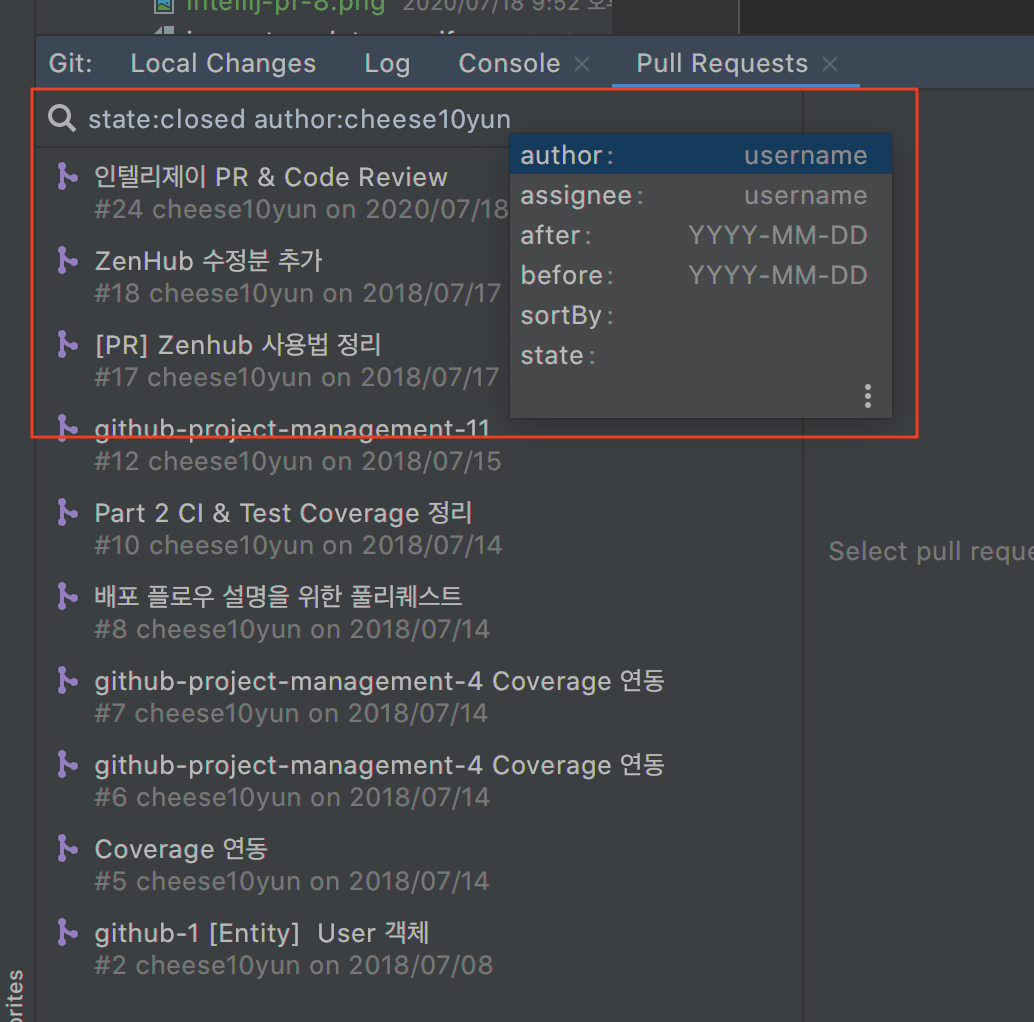Click the merge icon beside pull request #6
Image resolution: width=1034 pixels, height=1022 pixels.
67,764
